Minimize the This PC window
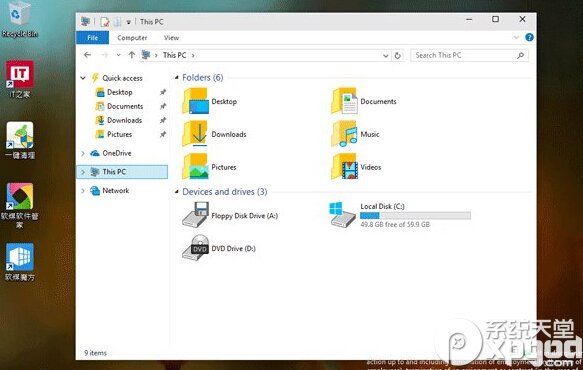The width and height of the screenshot is (583, 370). [x=469, y=19]
